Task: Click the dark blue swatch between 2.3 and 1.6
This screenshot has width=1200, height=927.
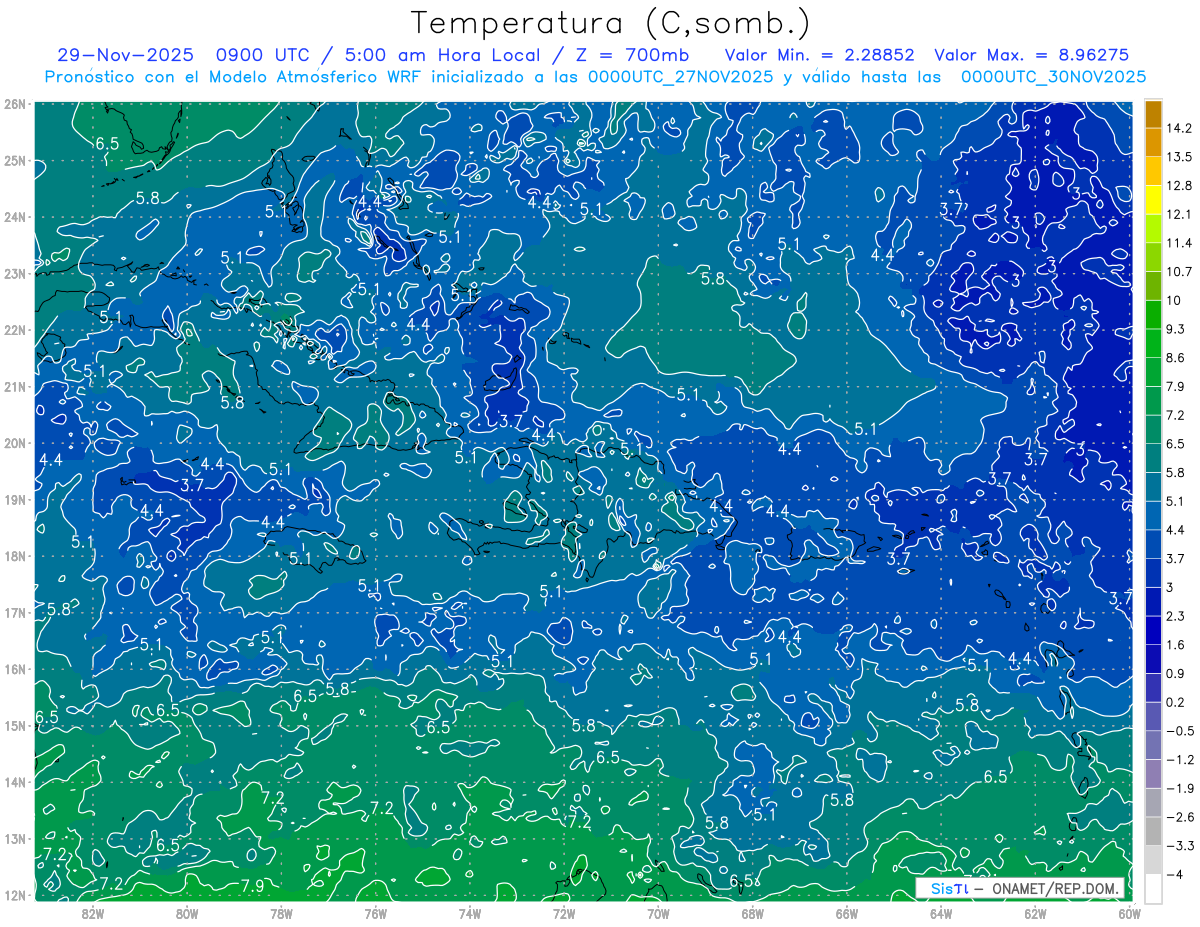Action: point(1153,630)
